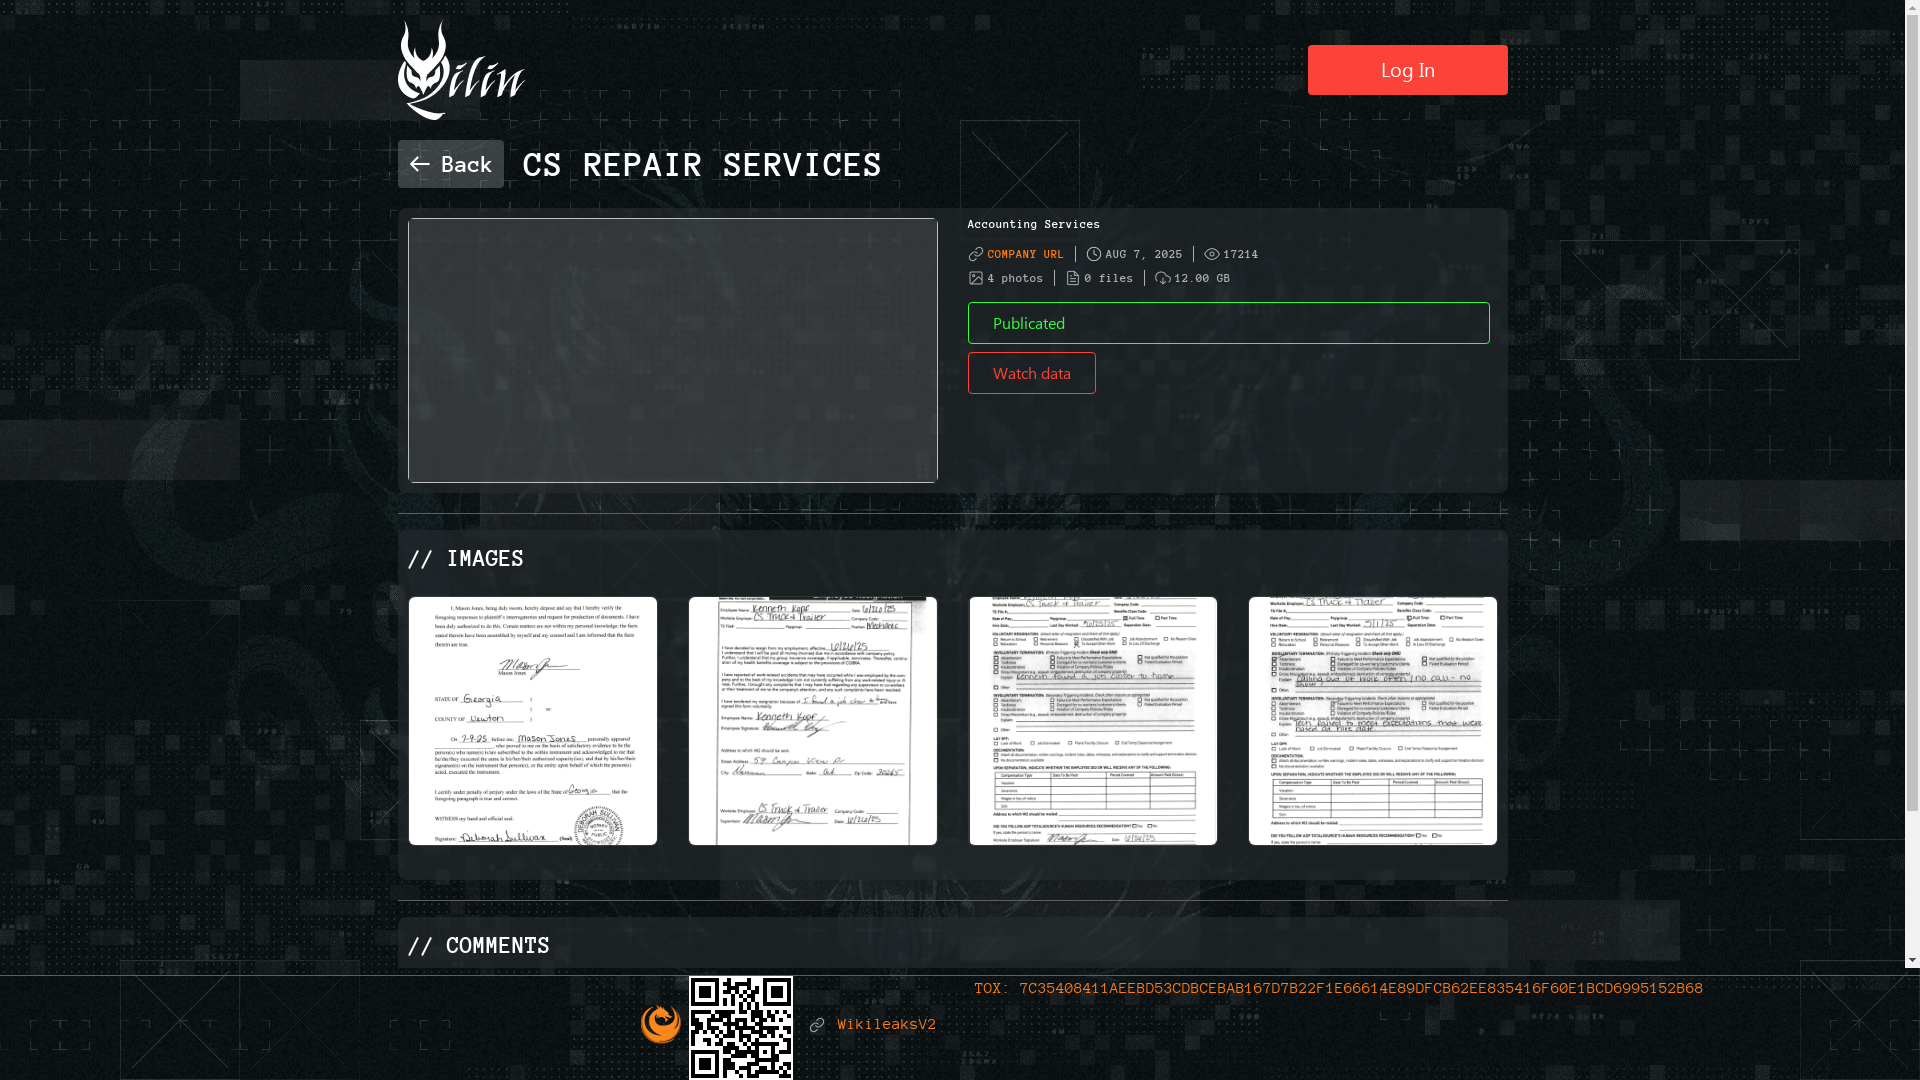Image resolution: width=1920 pixels, height=1080 pixels.
Task: Click the eye views-count icon
Action: coord(1211,254)
